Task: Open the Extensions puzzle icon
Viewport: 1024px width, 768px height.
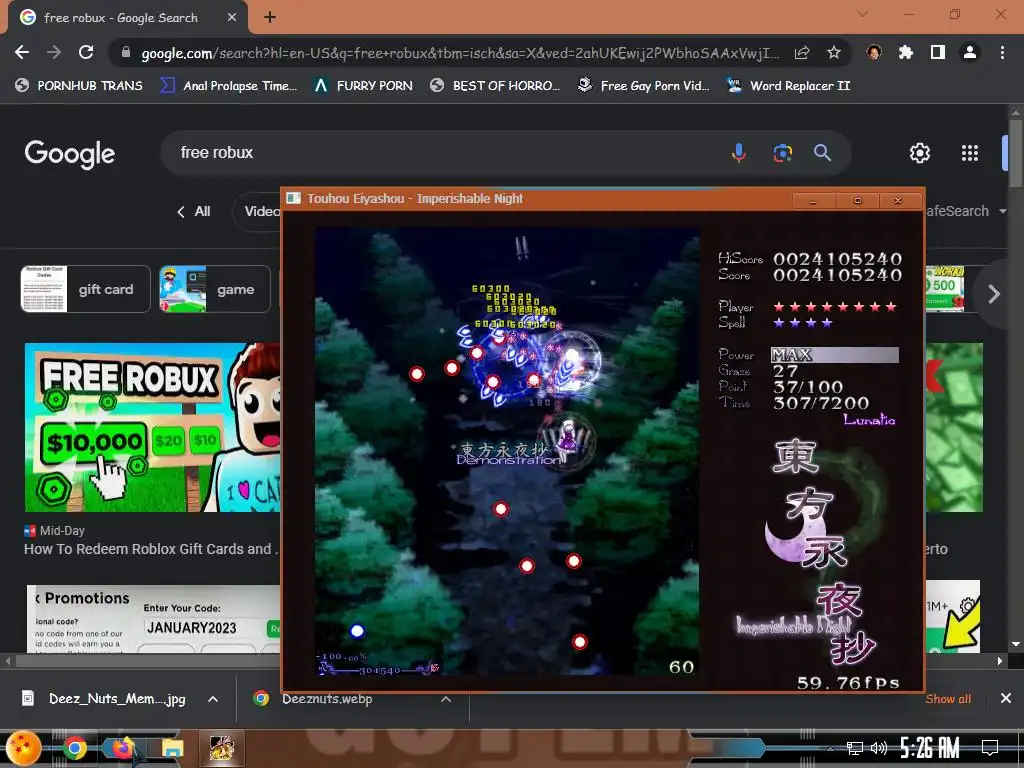Action: coord(906,52)
